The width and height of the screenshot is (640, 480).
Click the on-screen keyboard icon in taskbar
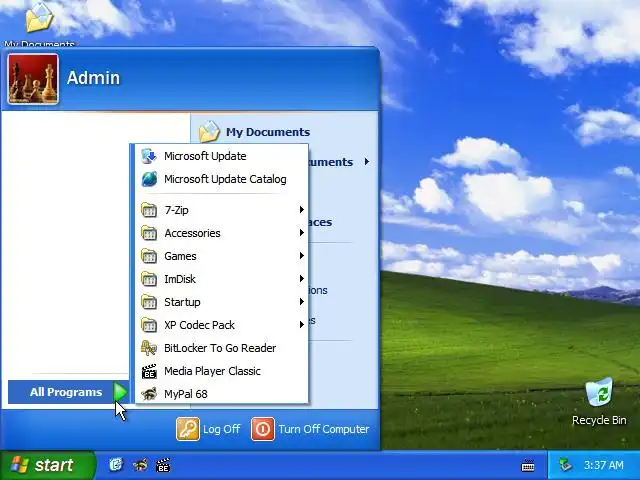click(528, 465)
